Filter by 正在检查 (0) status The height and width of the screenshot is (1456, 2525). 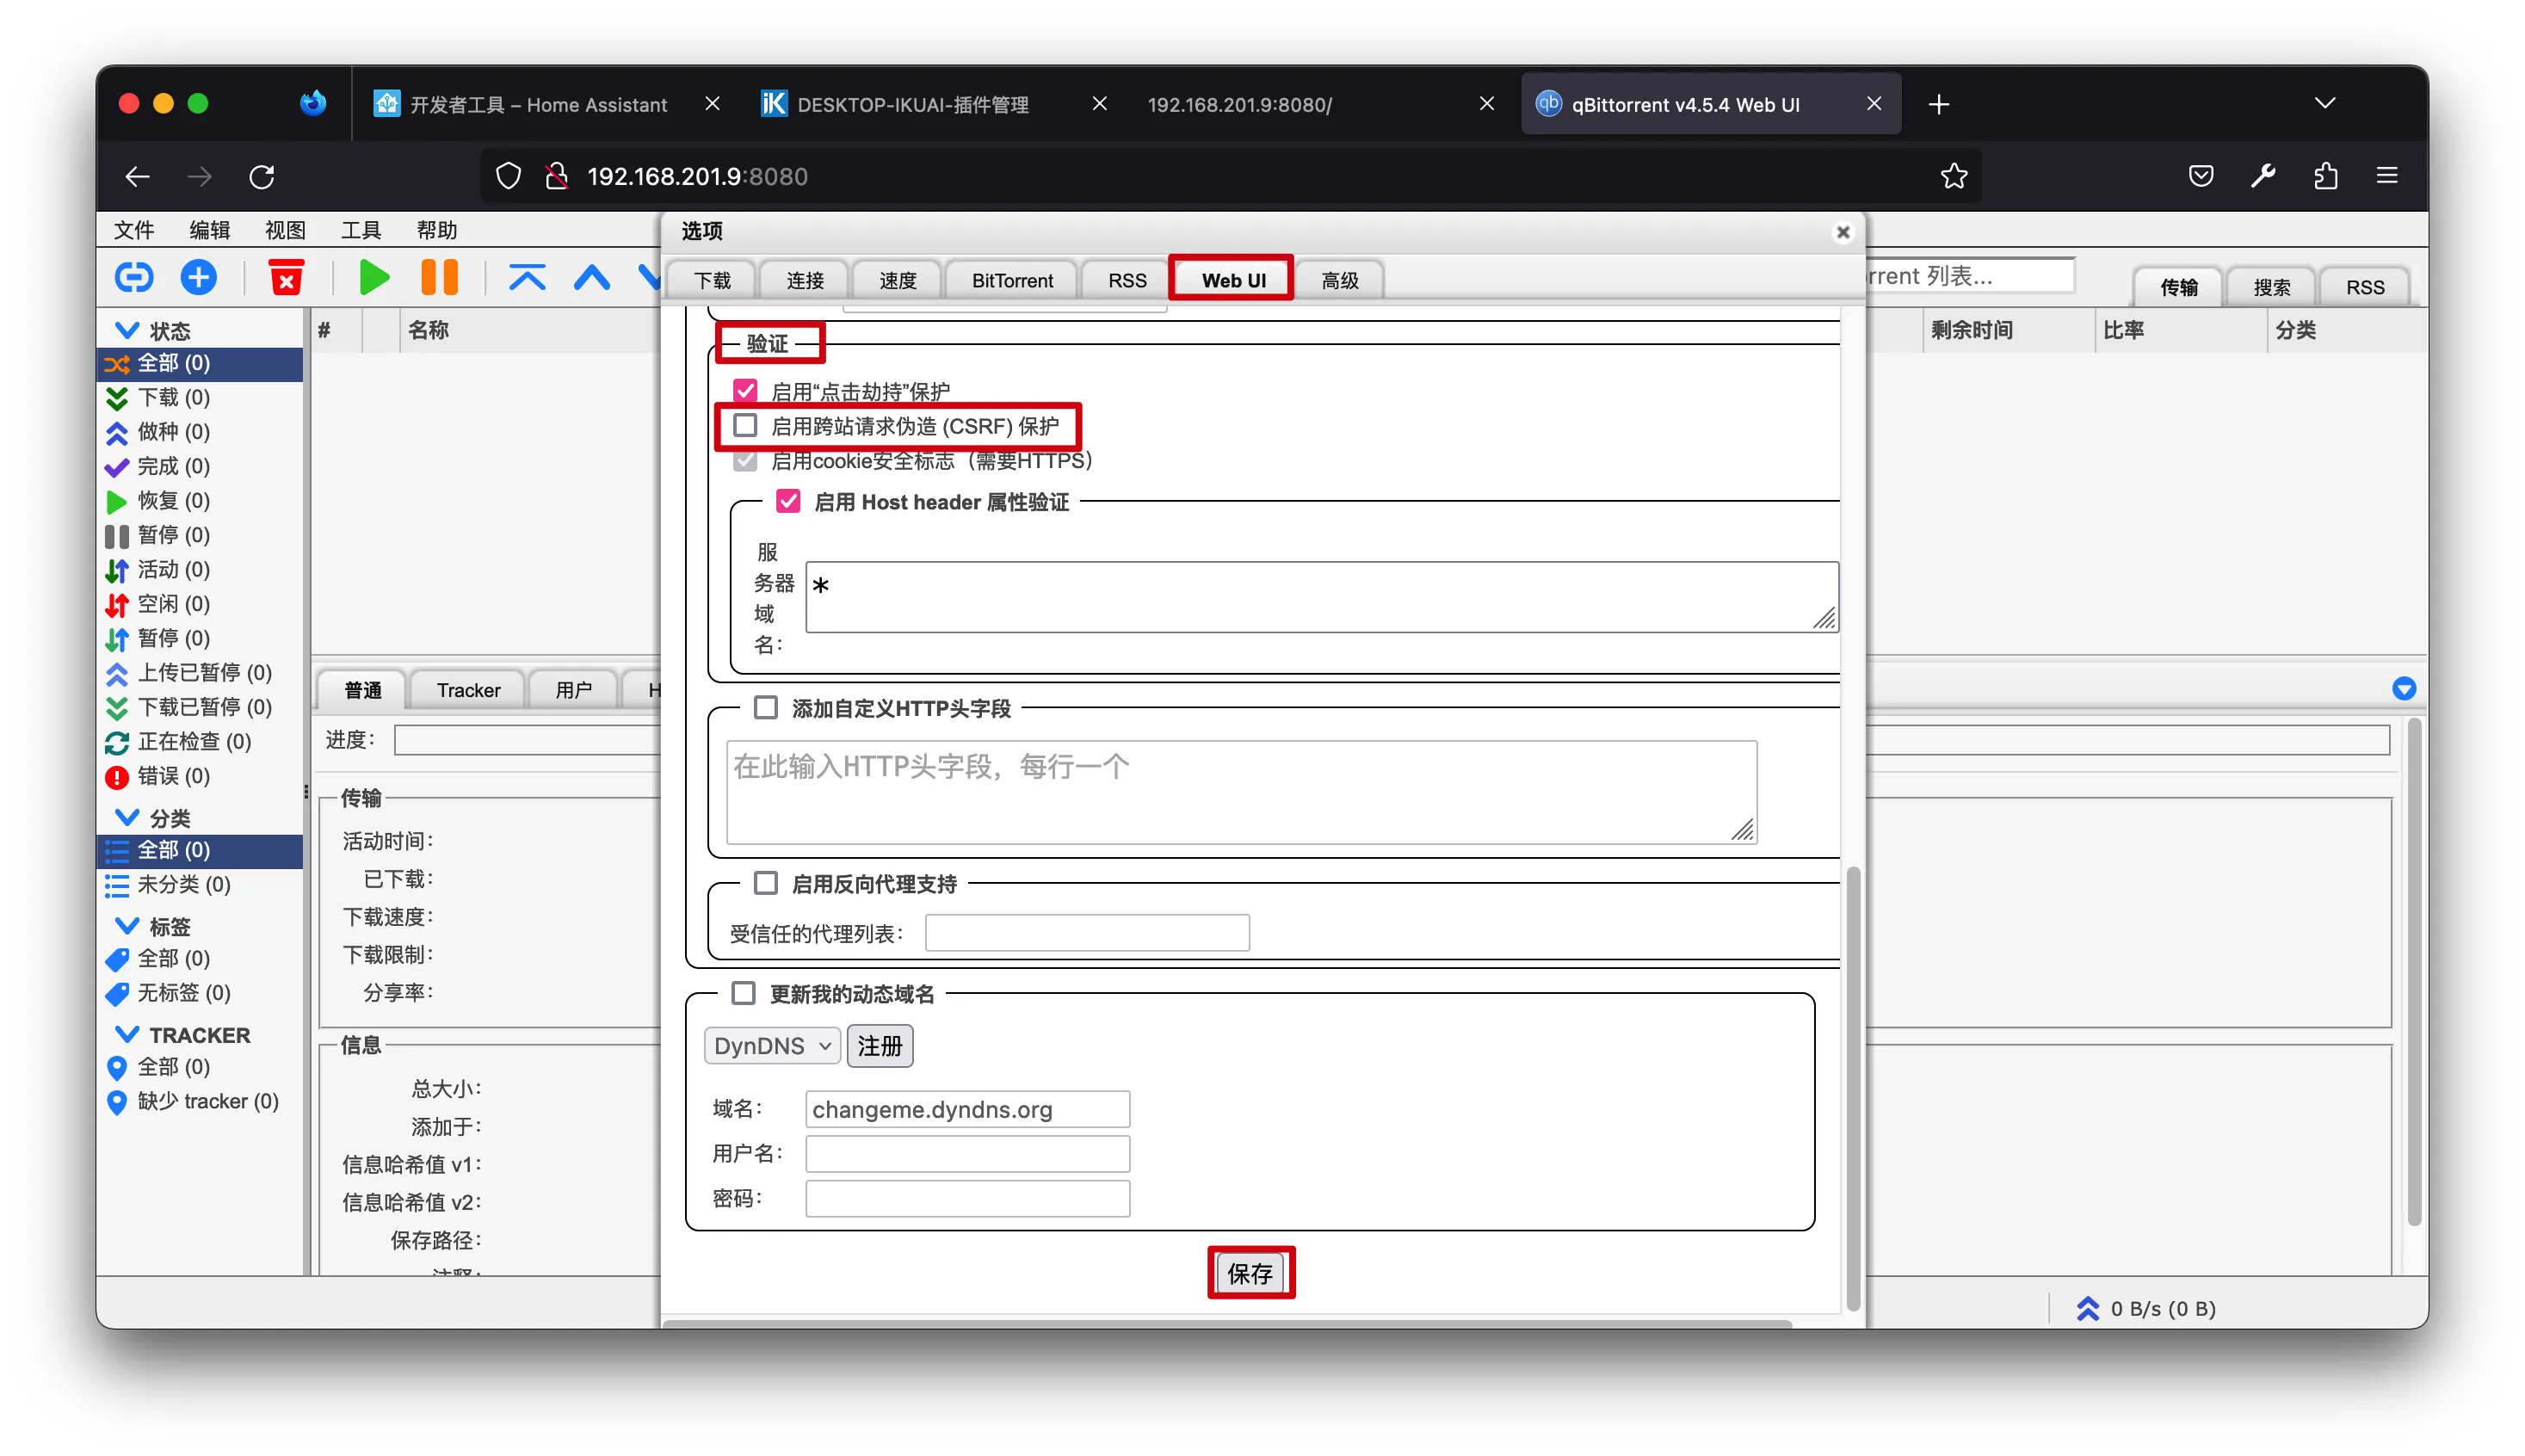tap(200, 742)
